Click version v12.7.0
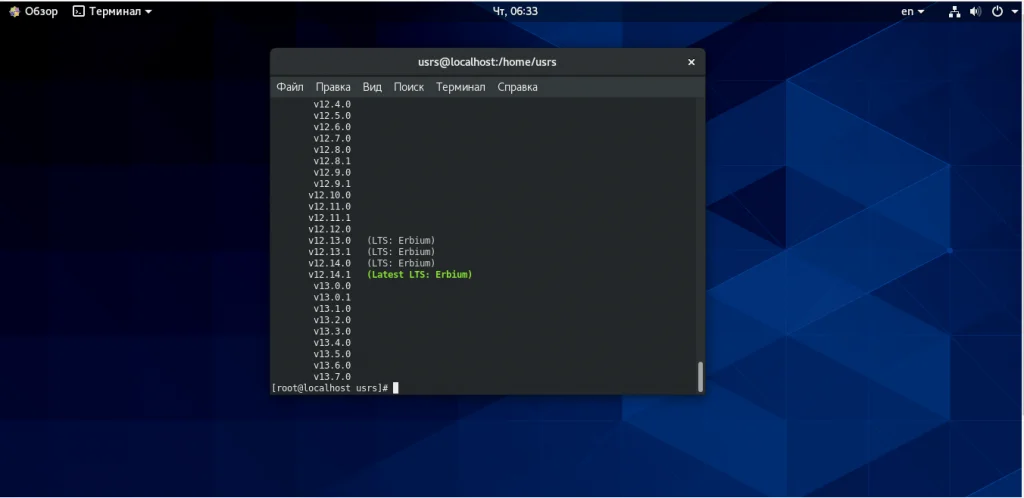Screen dimensions: 1024x498 point(332,138)
